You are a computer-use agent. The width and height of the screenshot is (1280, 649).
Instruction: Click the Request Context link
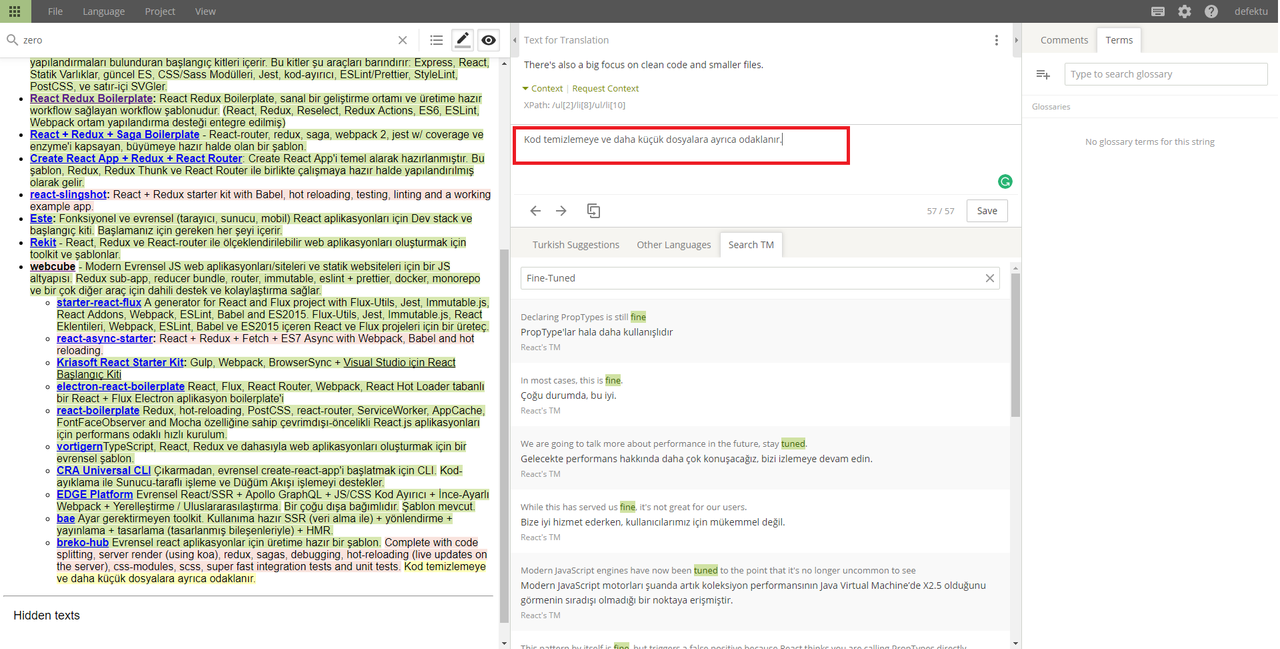click(605, 88)
